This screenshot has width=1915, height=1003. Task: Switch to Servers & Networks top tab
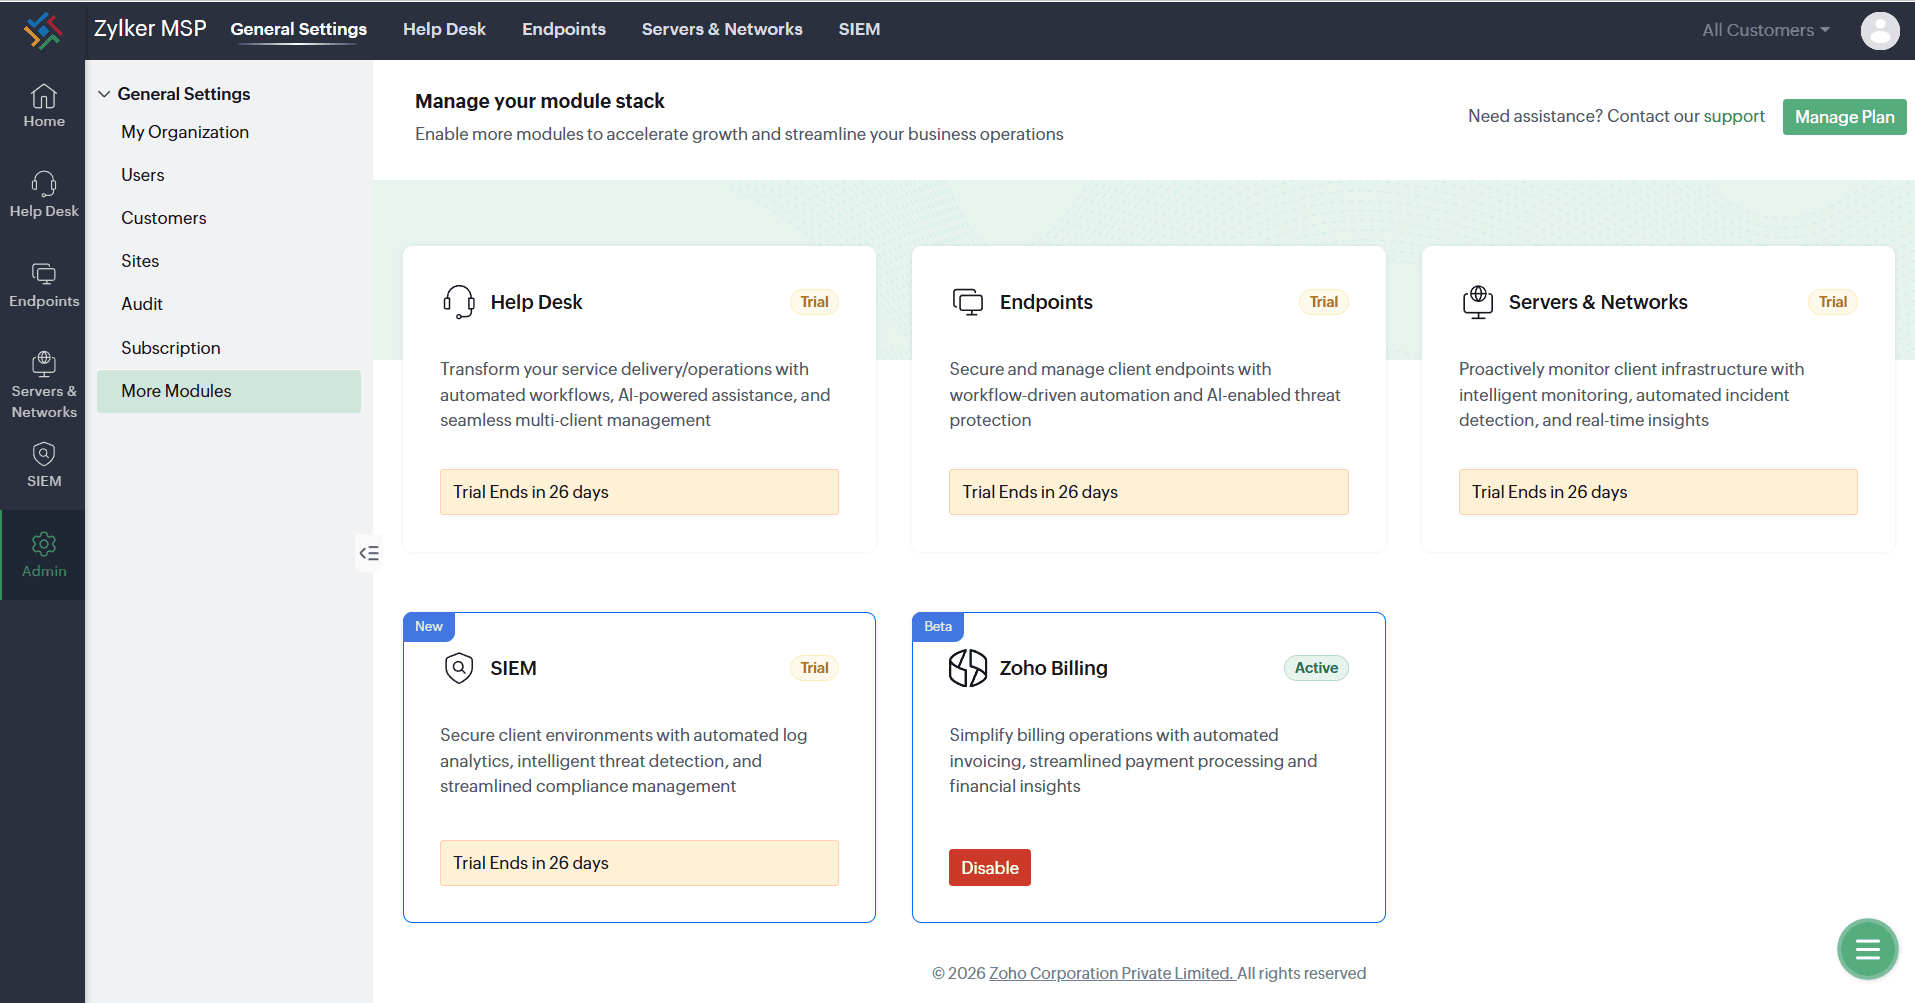(722, 29)
